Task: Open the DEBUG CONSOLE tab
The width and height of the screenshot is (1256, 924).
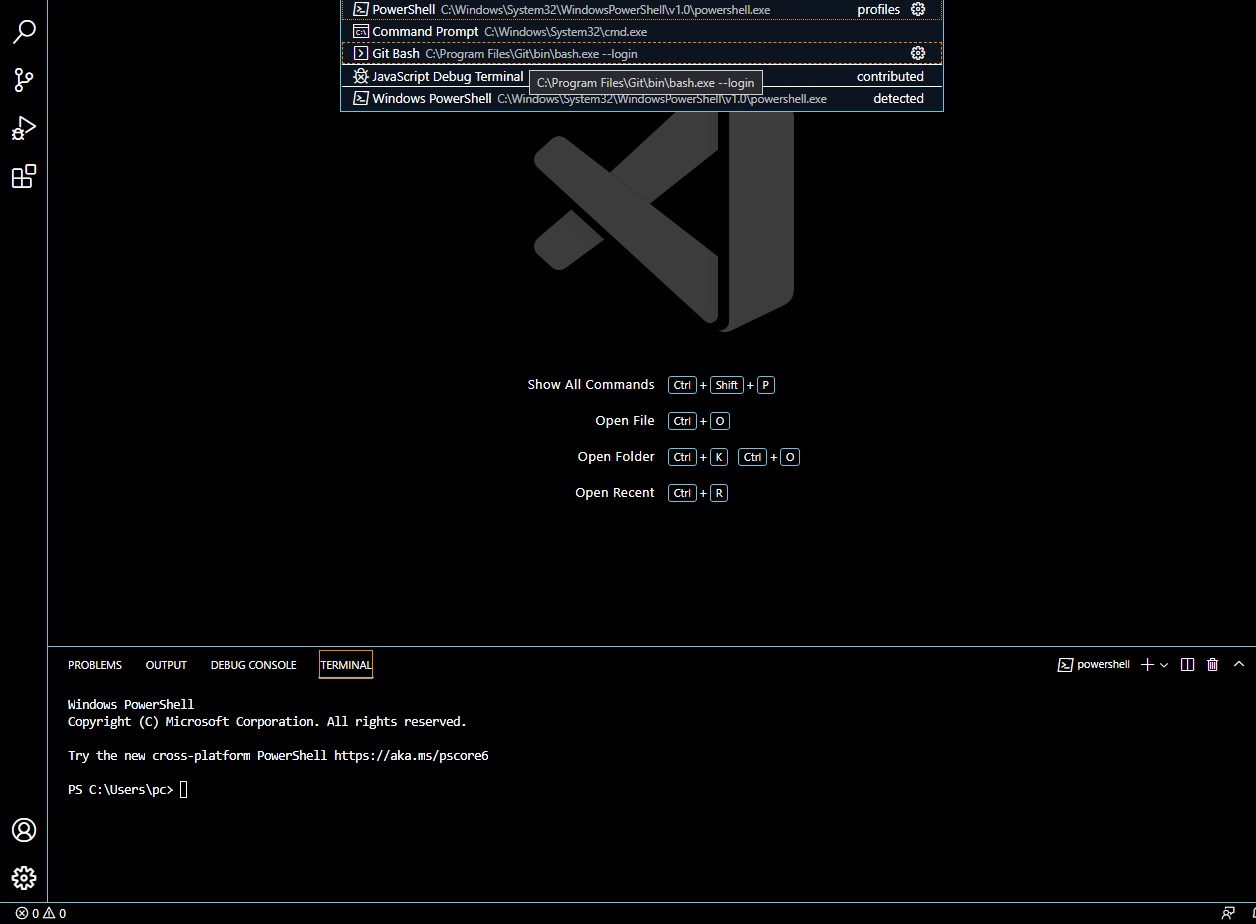Action: 253,664
